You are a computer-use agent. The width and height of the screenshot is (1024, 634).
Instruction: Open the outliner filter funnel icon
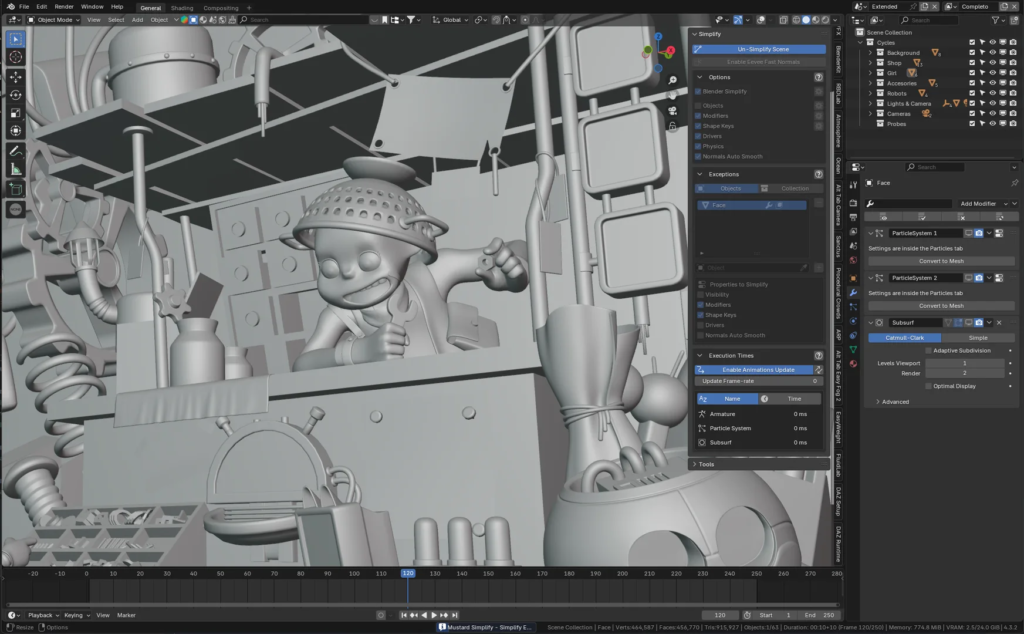click(x=995, y=20)
